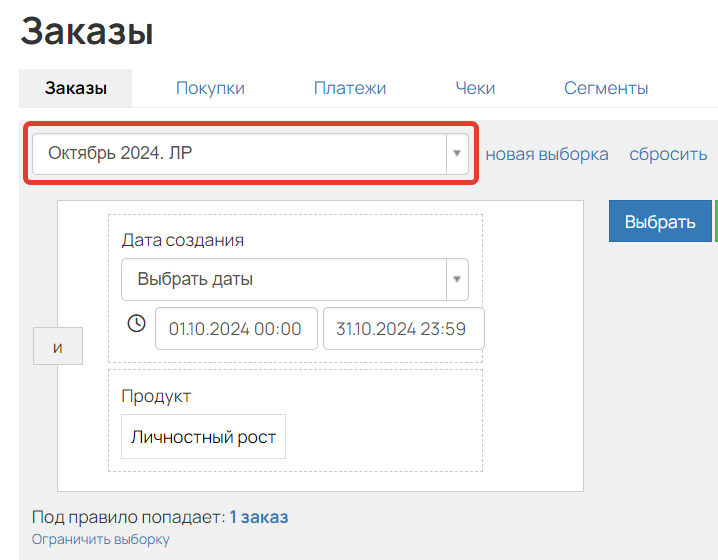Click the end date field 31.10.2024 23:59
This screenshot has width=718, height=560.
point(403,329)
